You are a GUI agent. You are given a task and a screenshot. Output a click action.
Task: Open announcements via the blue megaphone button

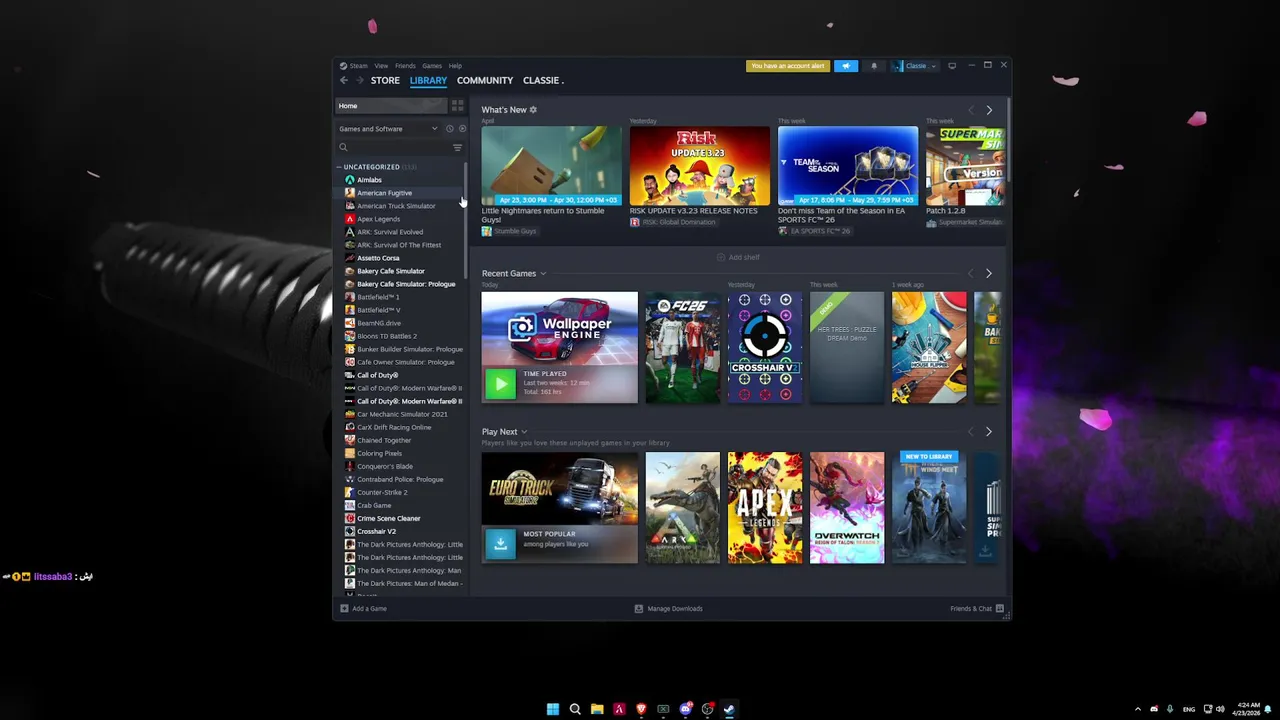point(846,66)
